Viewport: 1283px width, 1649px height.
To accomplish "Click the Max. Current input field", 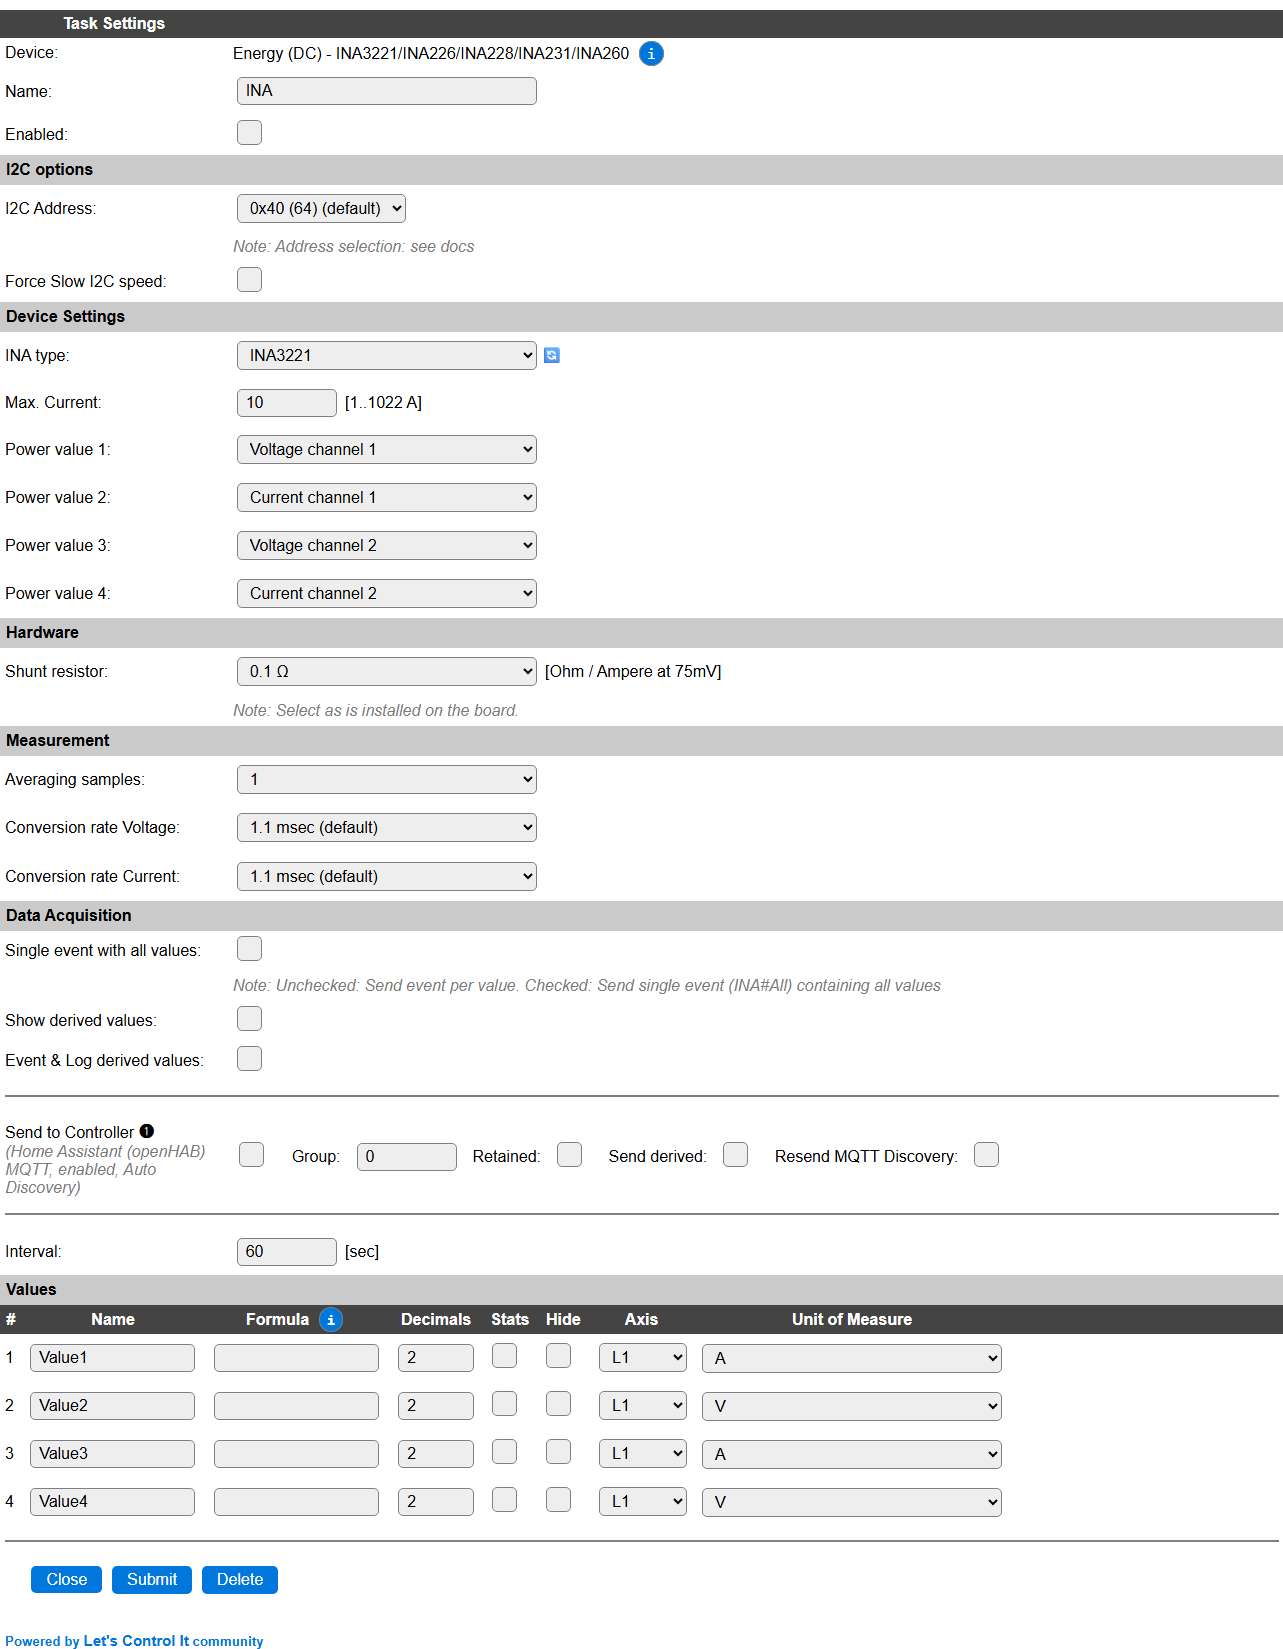I will (287, 403).
